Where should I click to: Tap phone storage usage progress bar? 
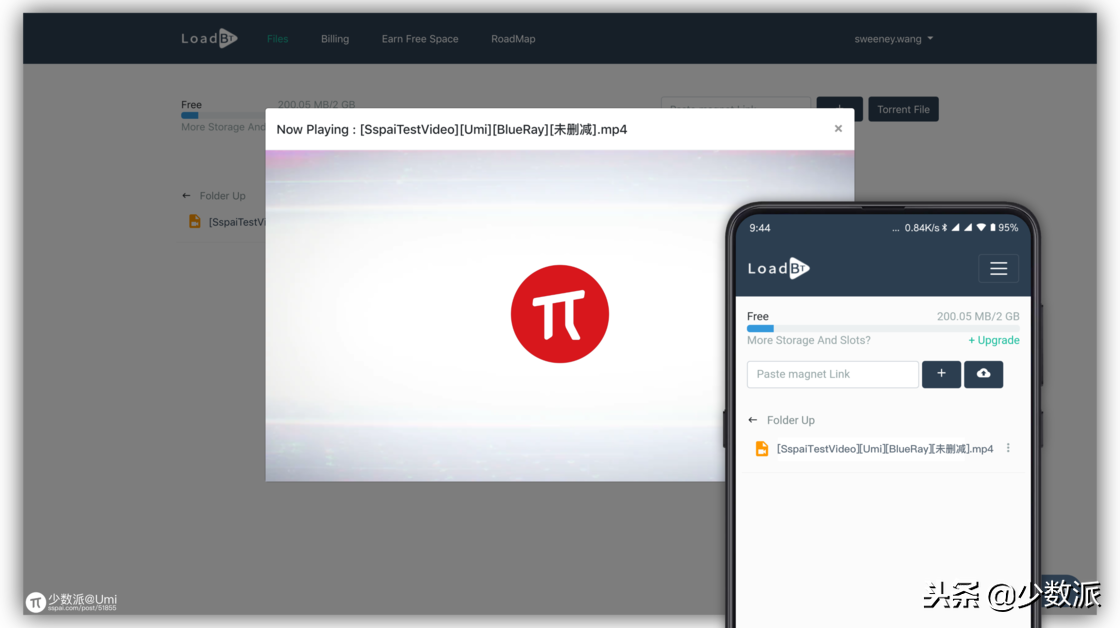pos(883,329)
